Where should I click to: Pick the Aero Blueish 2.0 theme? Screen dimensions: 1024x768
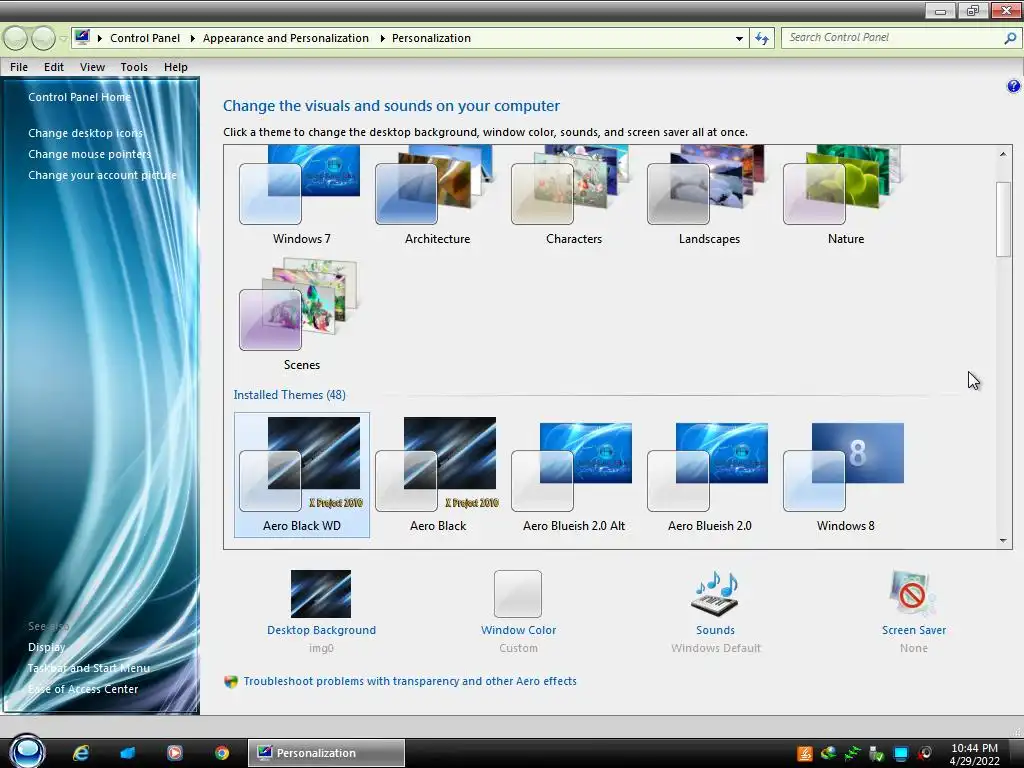click(709, 475)
